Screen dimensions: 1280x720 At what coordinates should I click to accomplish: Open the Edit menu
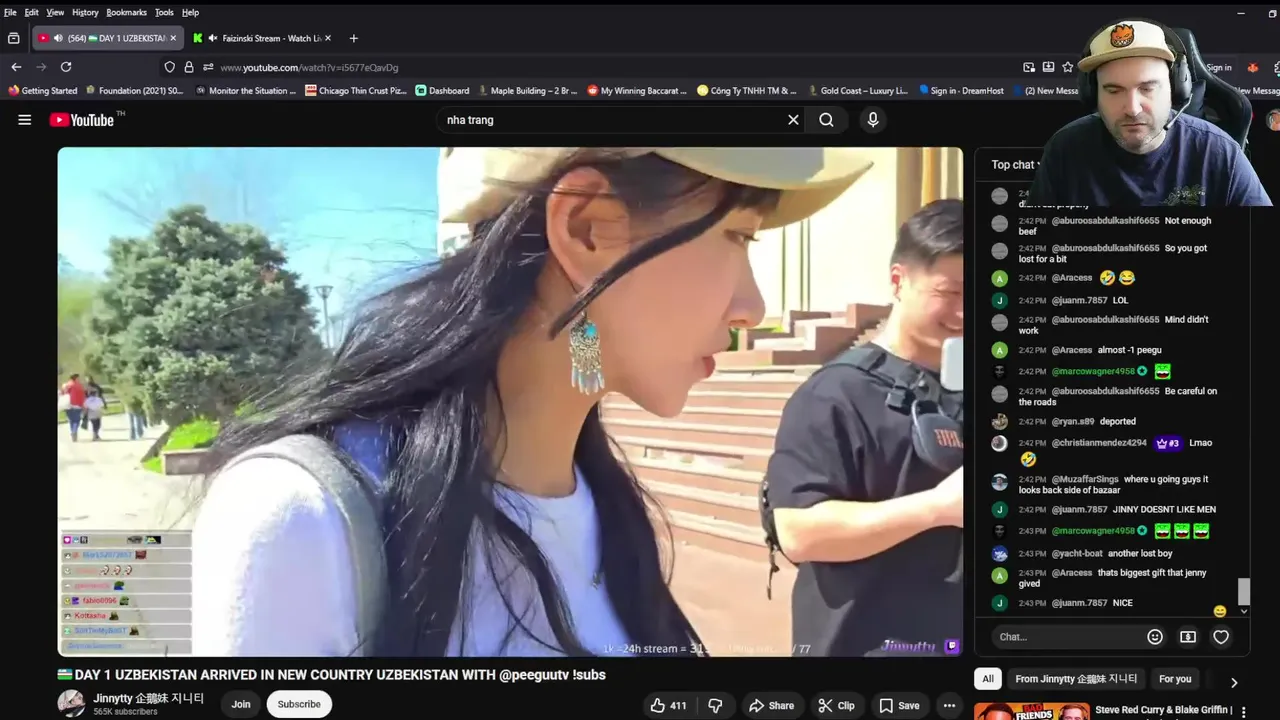pos(32,12)
